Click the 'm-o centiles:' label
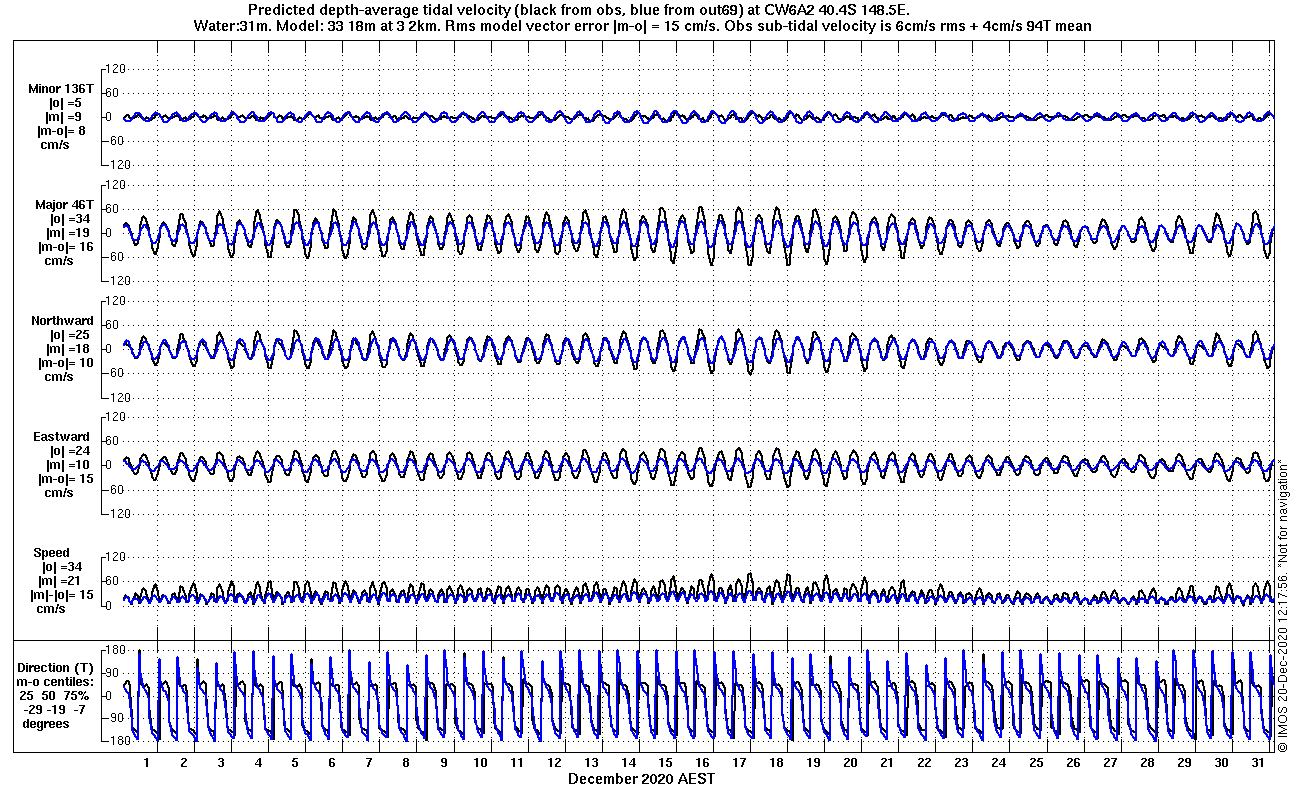 (54, 681)
